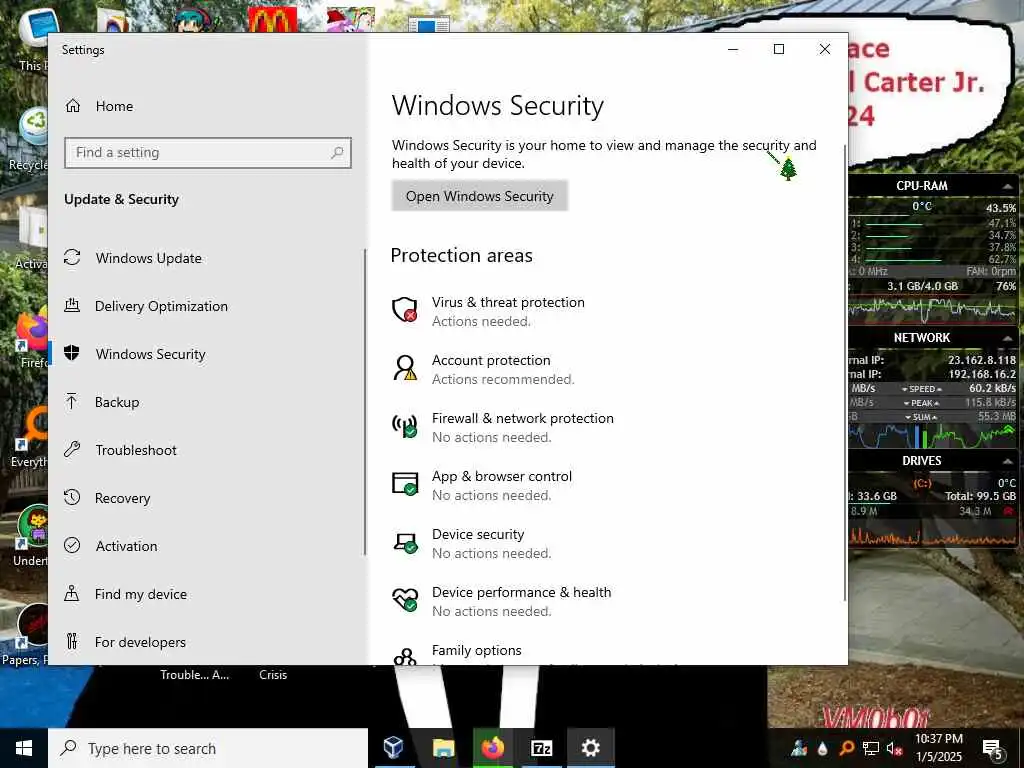1024x768 pixels.
Task: Open 7-Zip from the taskbar
Action: click(542, 748)
